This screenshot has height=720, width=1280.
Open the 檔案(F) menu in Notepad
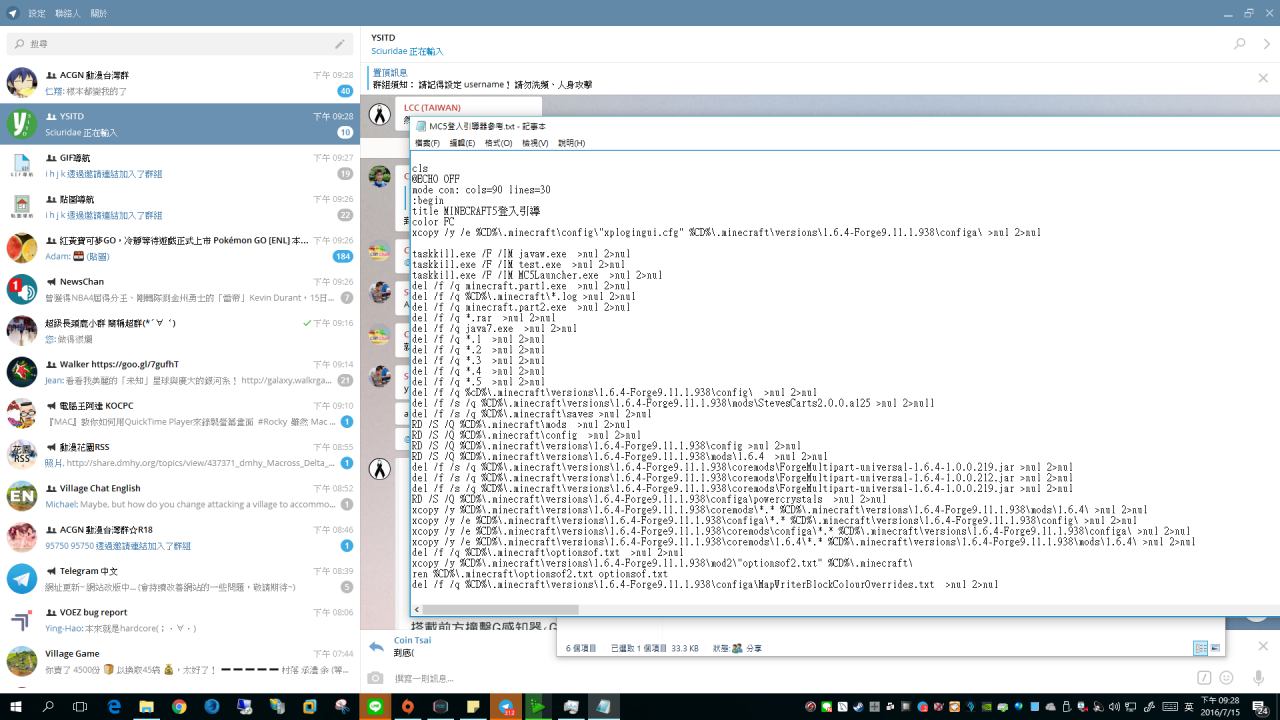pyautogui.click(x=427, y=143)
